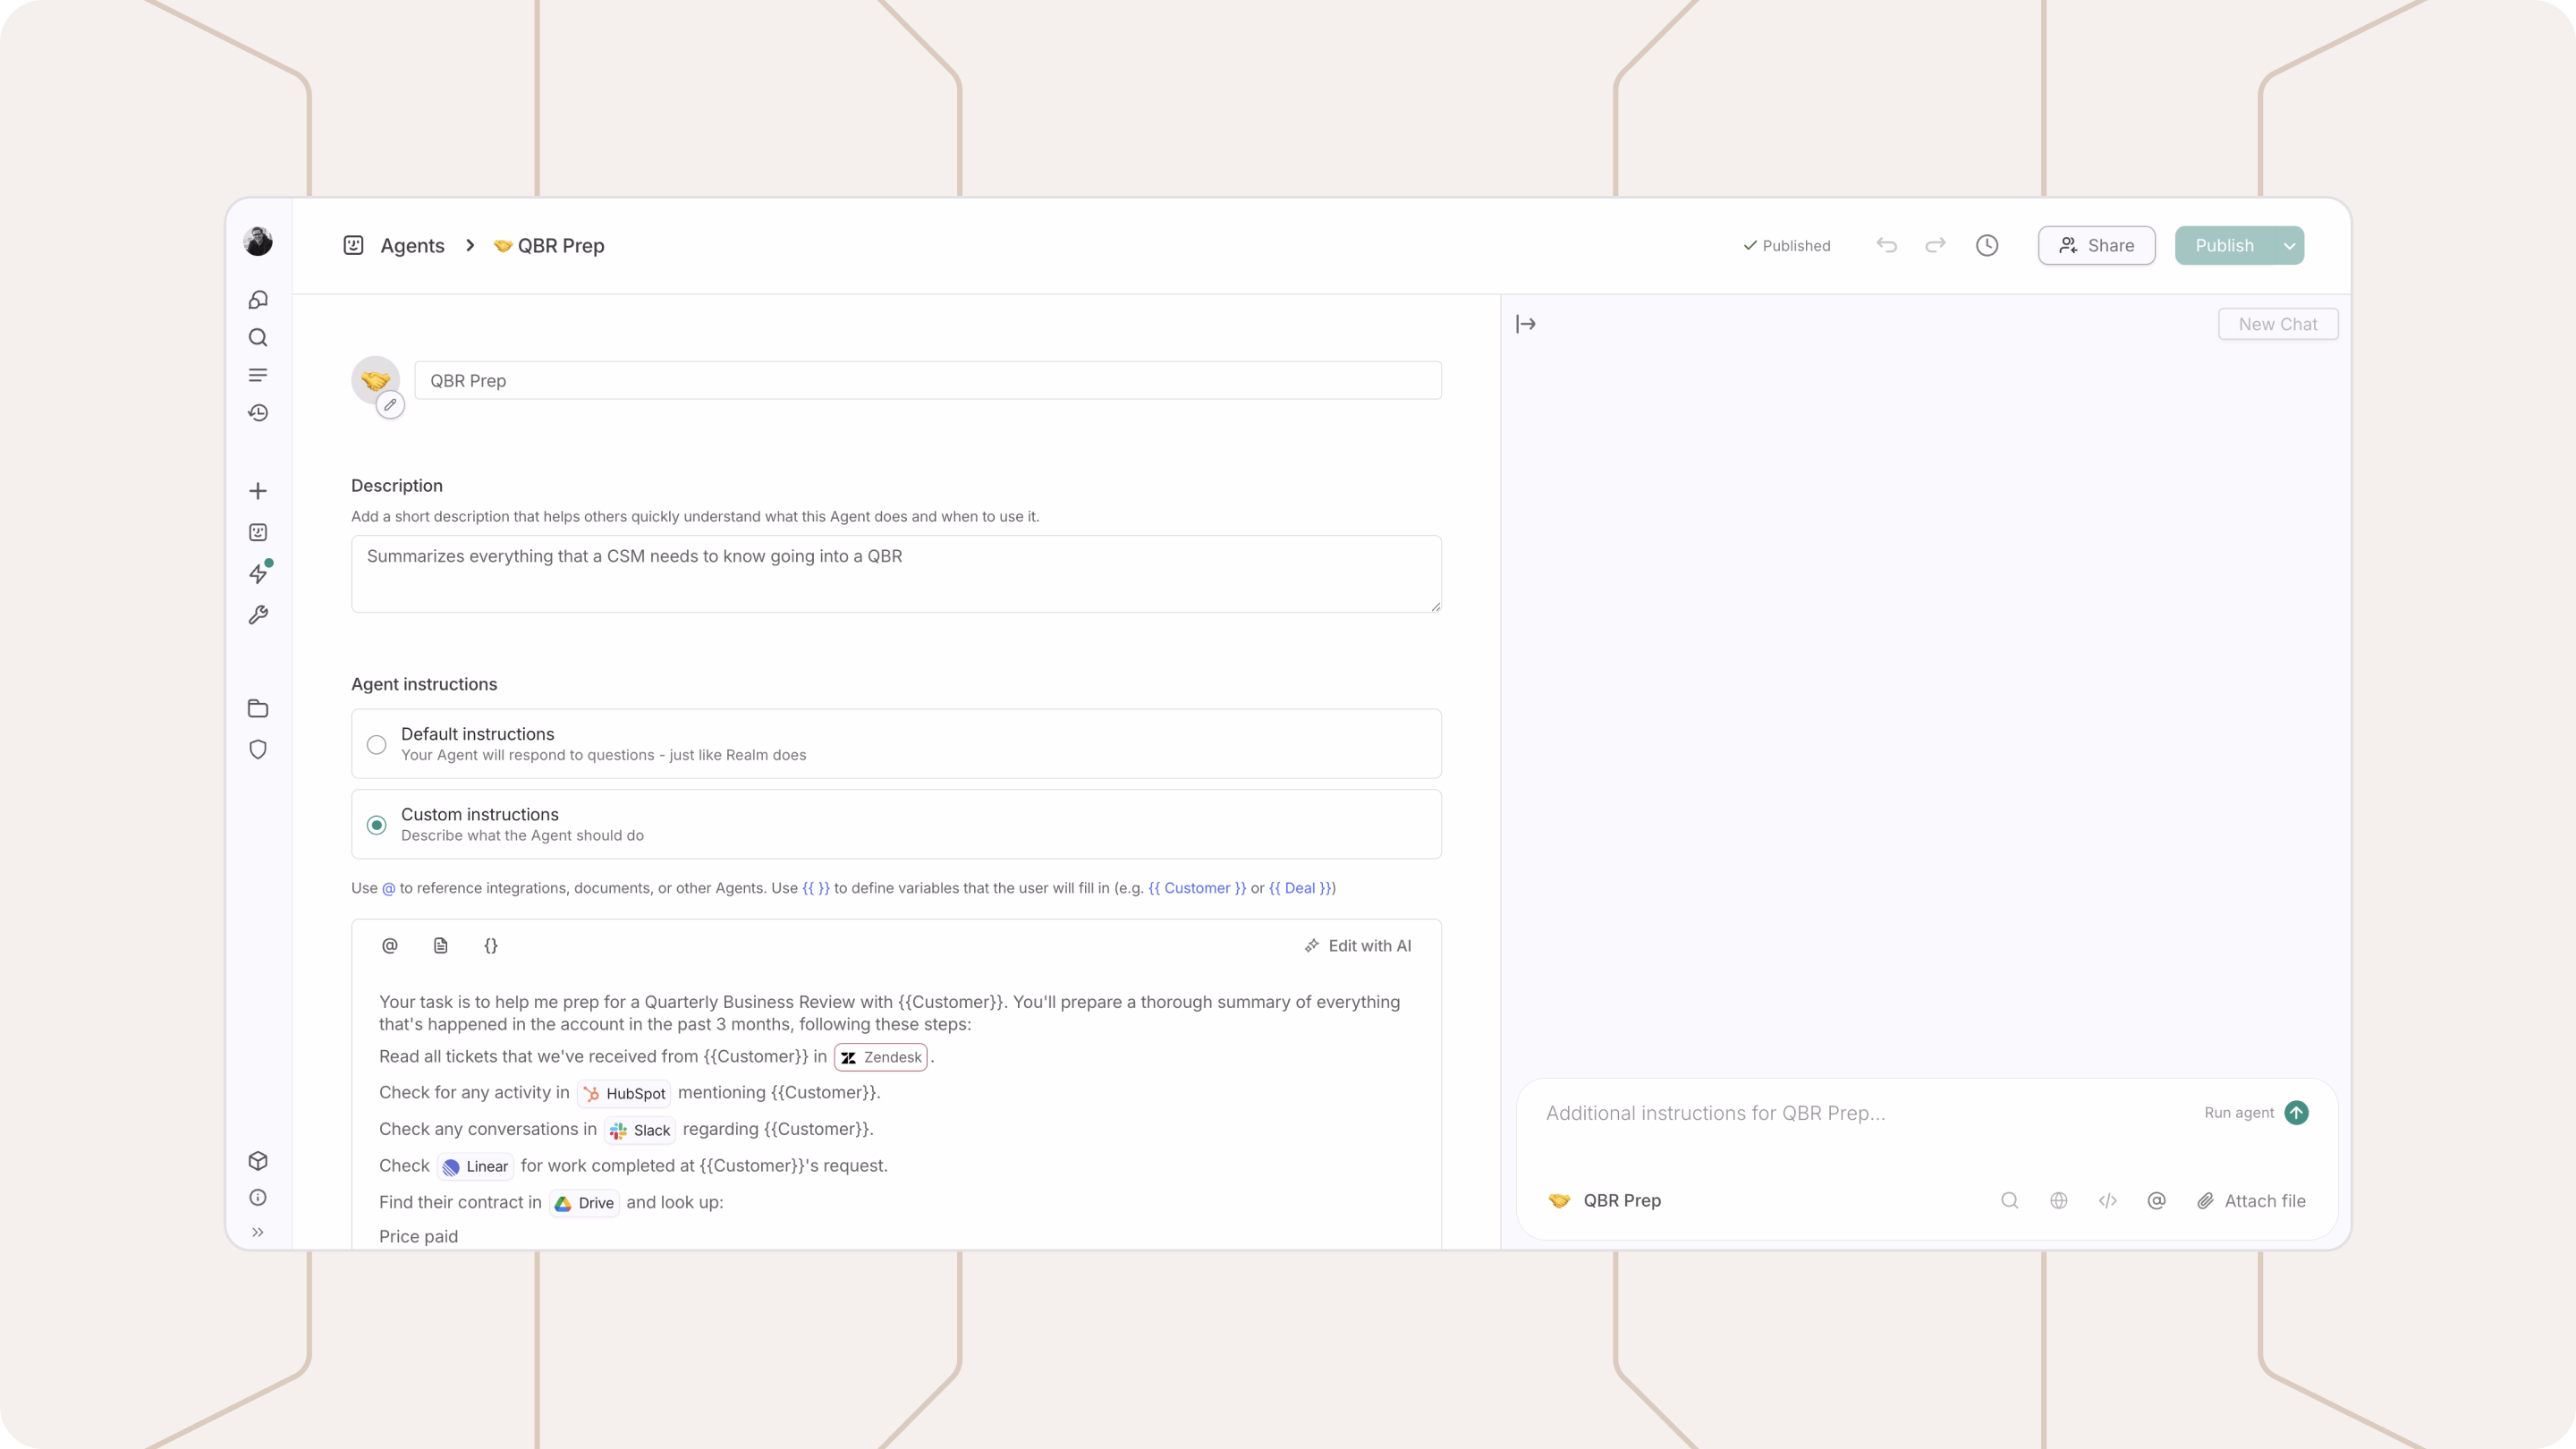Expand the sidebar with double chevron
2576x1449 pixels.
click(x=258, y=1232)
